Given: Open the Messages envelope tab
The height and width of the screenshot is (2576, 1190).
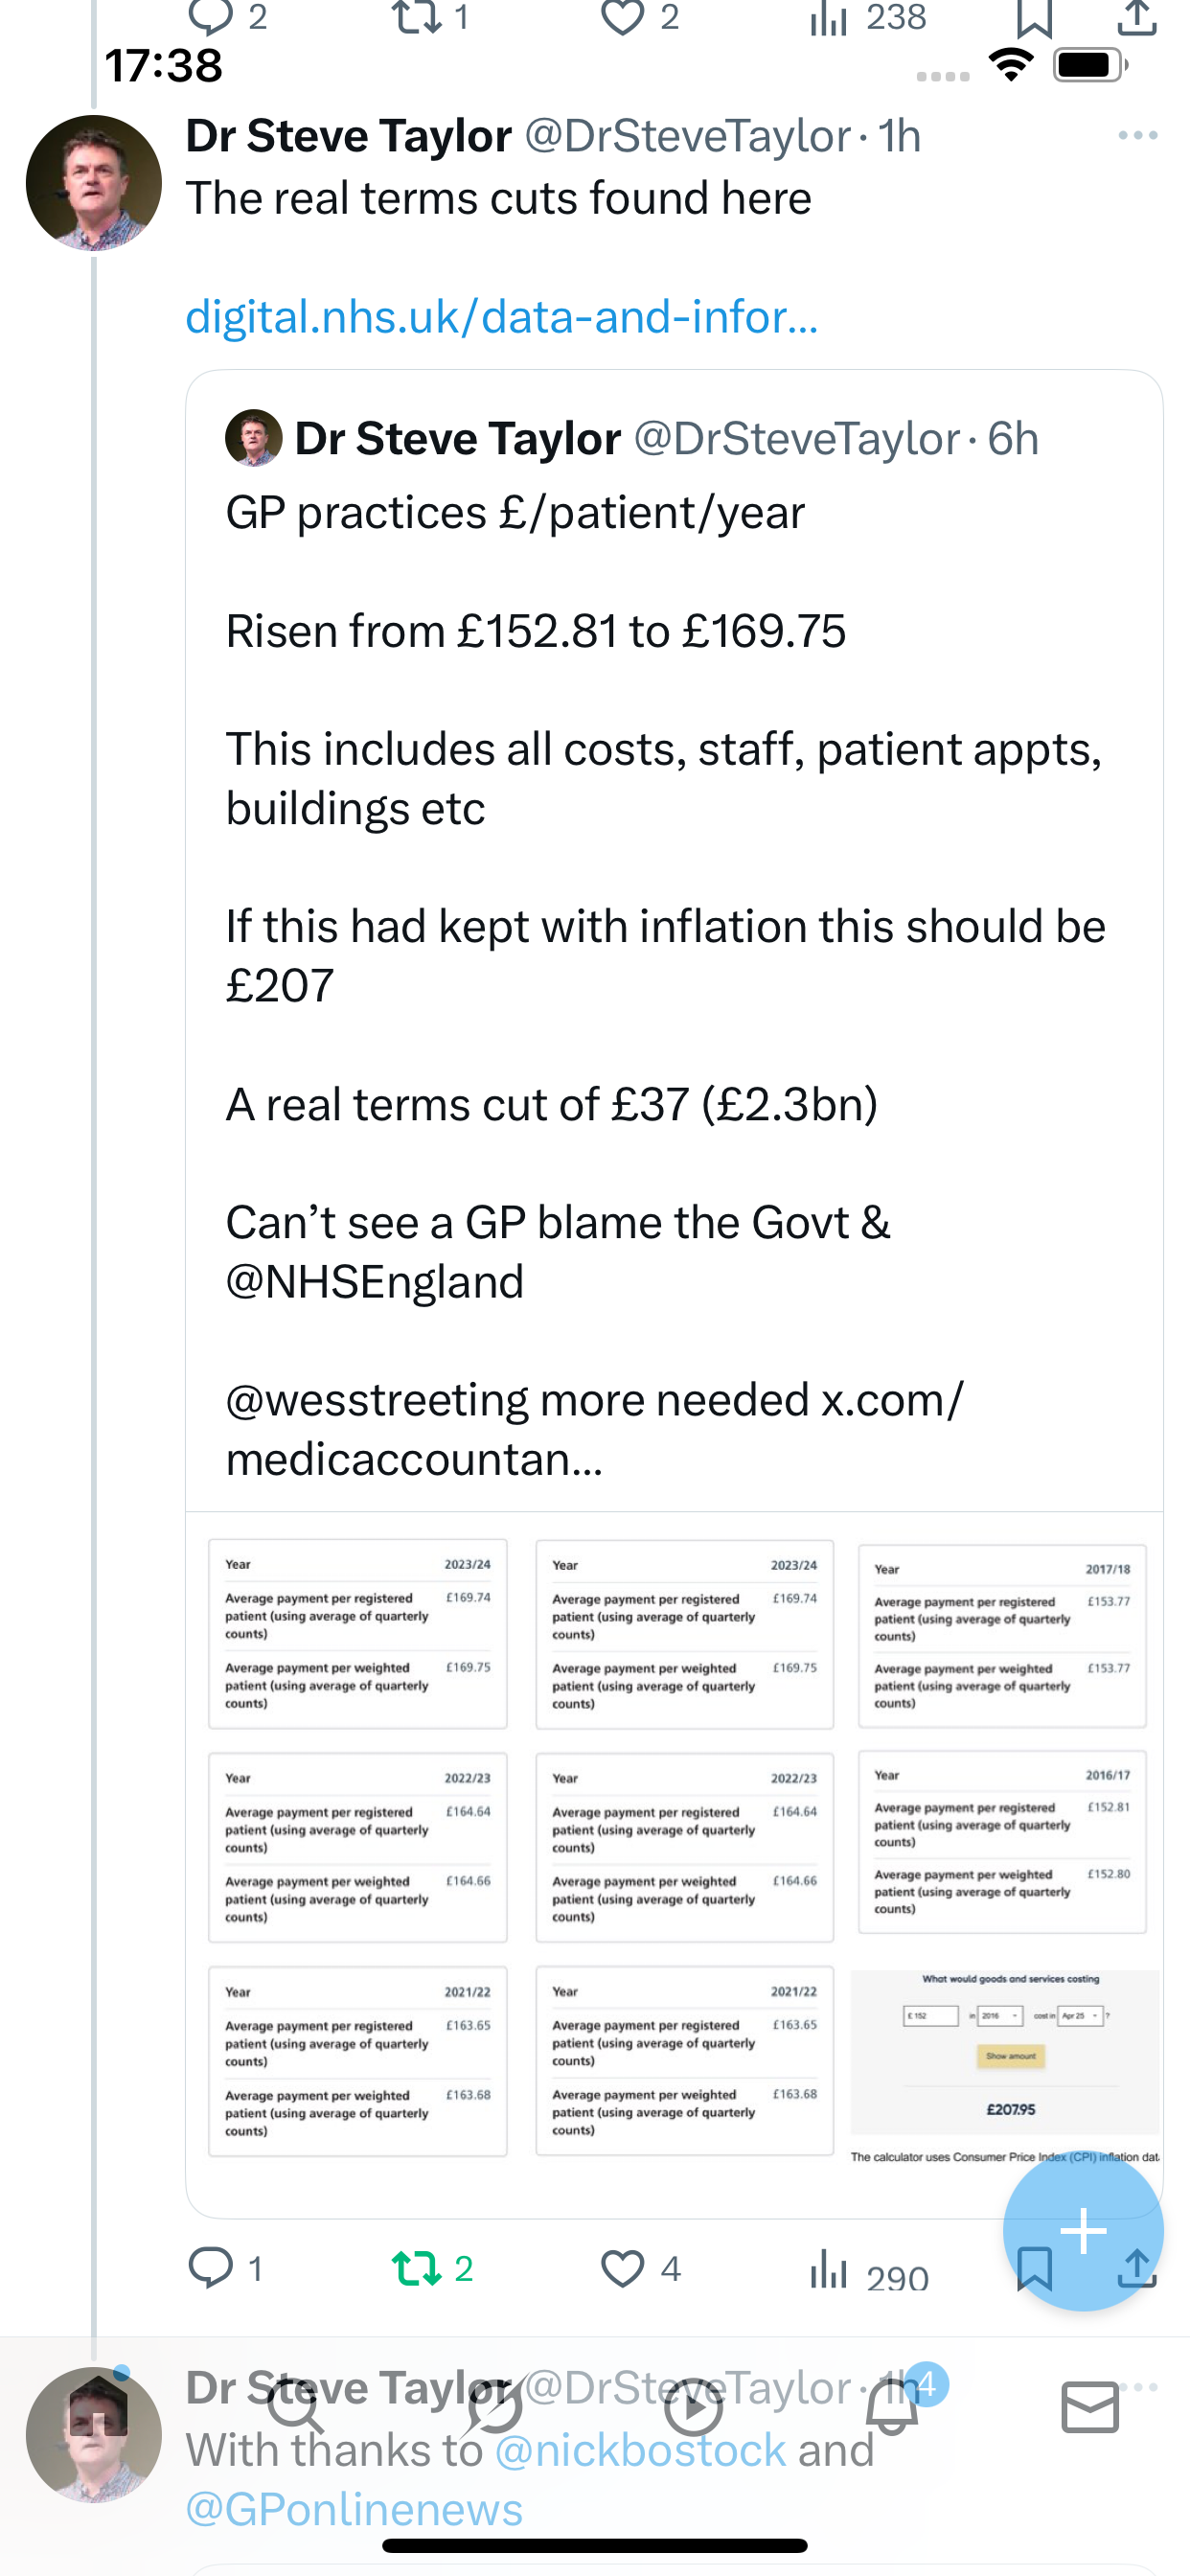Looking at the screenshot, I should [x=1090, y=2407].
